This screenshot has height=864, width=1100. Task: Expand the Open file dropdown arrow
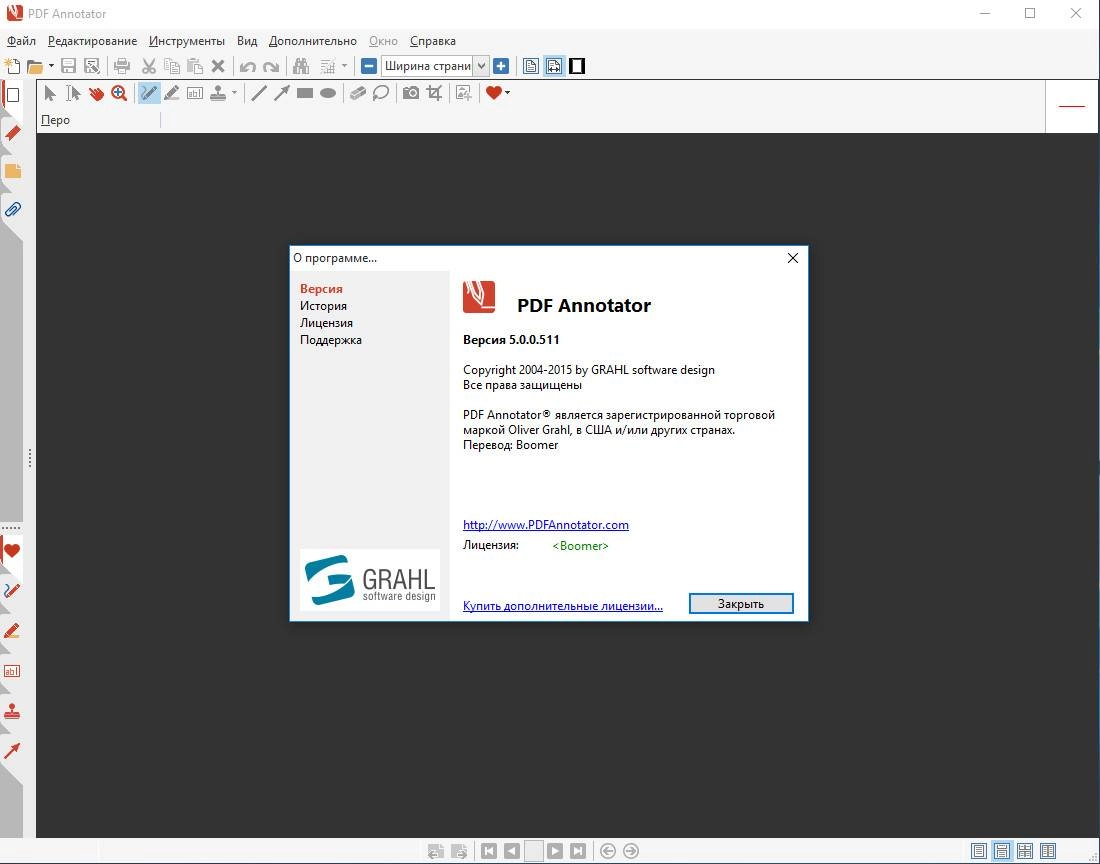(x=51, y=66)
